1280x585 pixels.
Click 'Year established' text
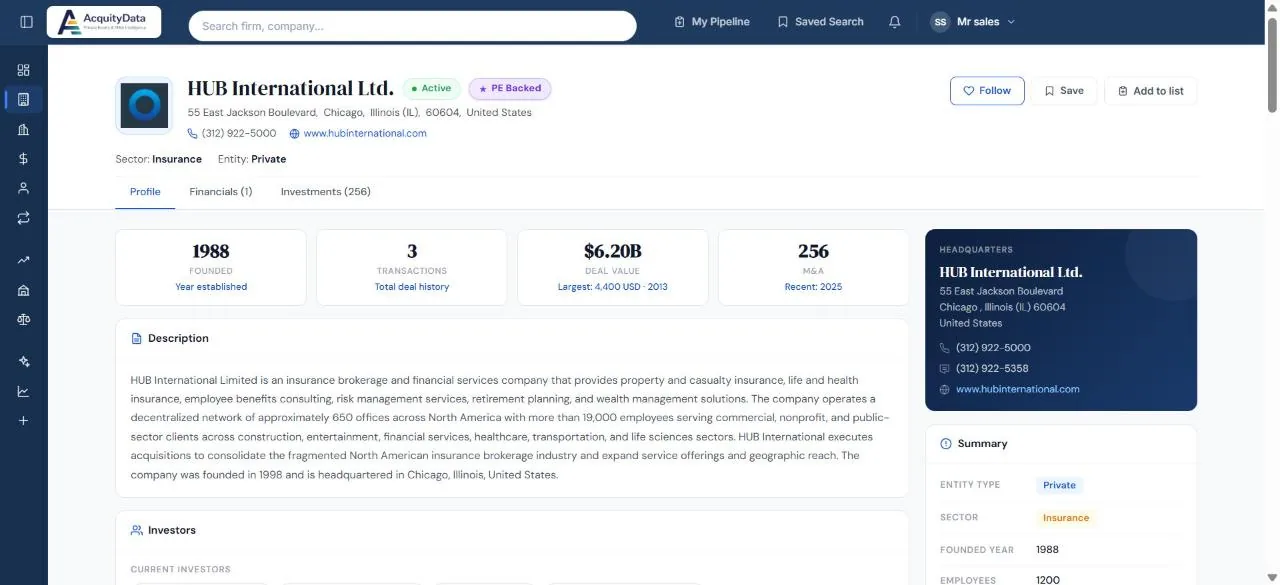211,287
